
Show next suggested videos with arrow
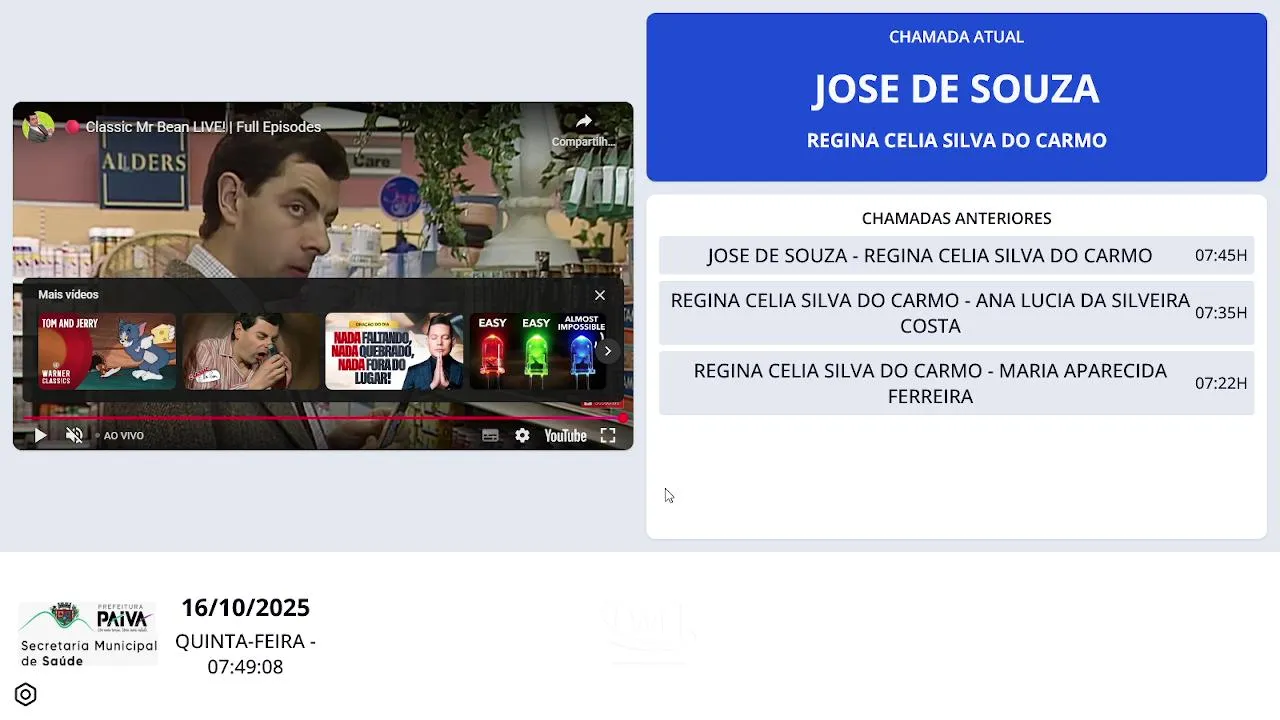coord(607,351)
